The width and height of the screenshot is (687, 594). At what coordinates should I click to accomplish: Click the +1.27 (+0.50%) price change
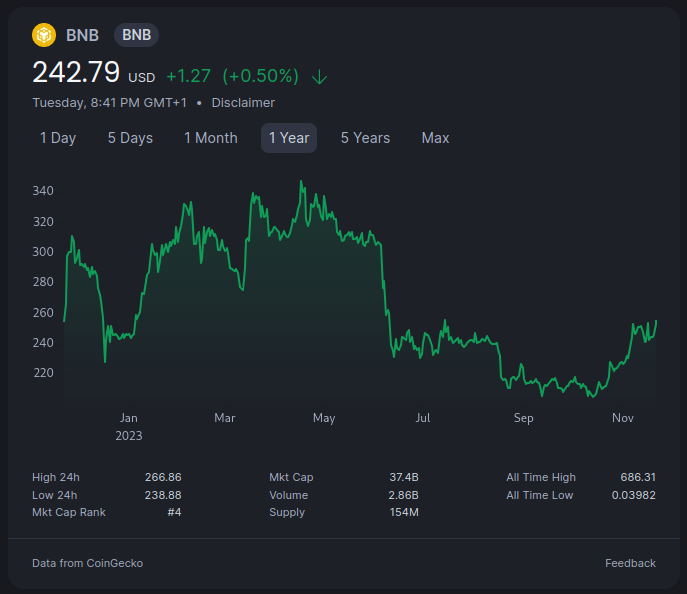[232, 76]
